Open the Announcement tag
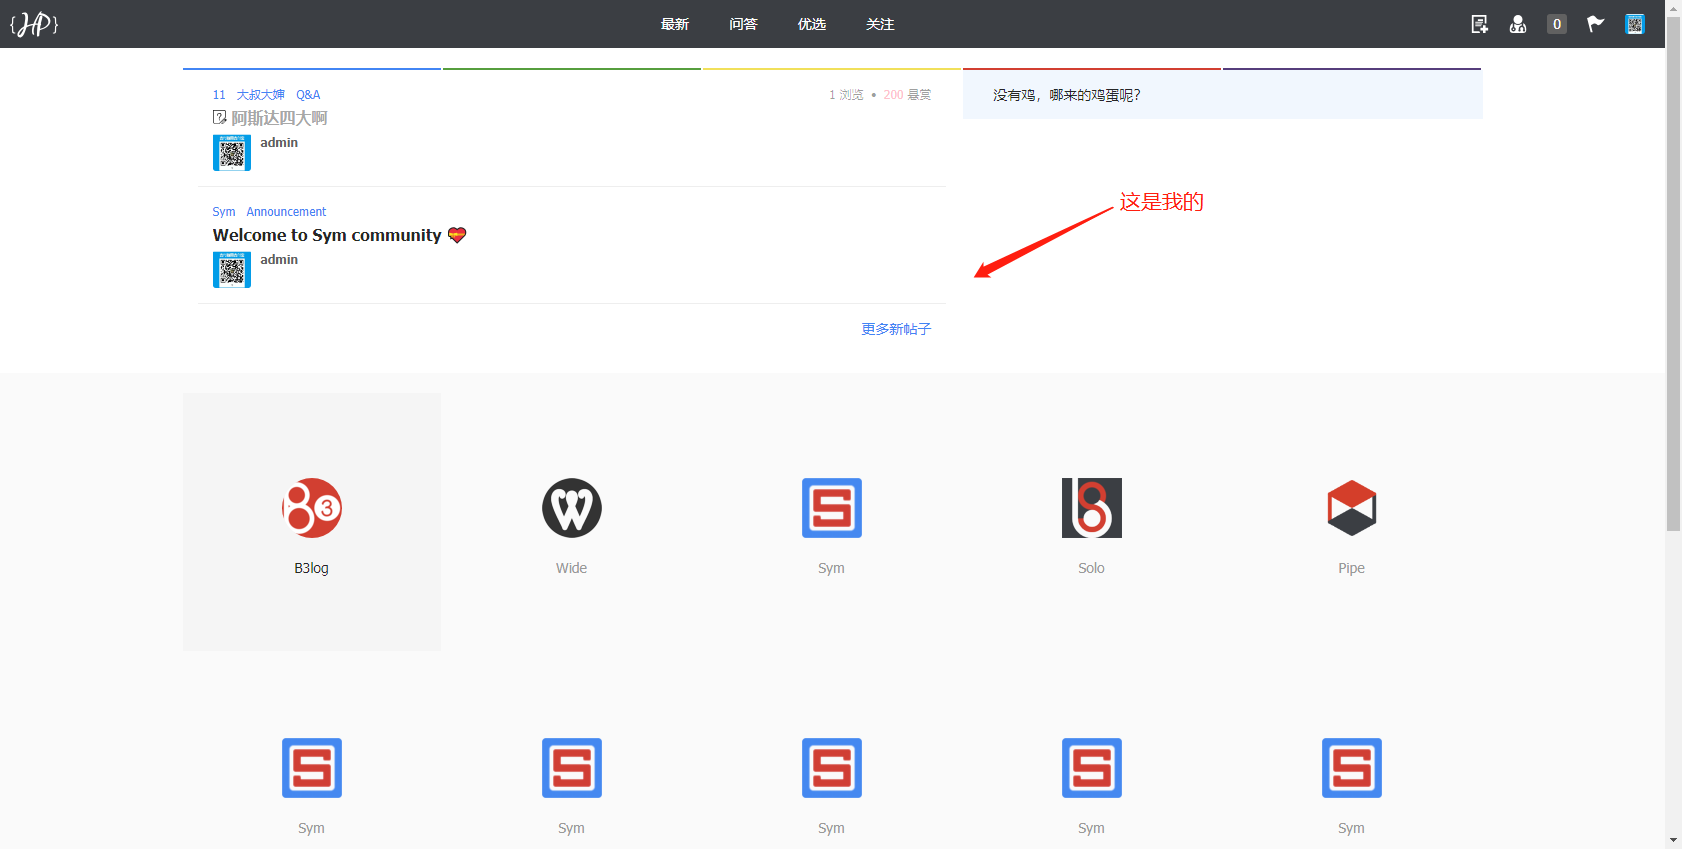Screen dimensions: 1682x849 [x=286, y=212]
